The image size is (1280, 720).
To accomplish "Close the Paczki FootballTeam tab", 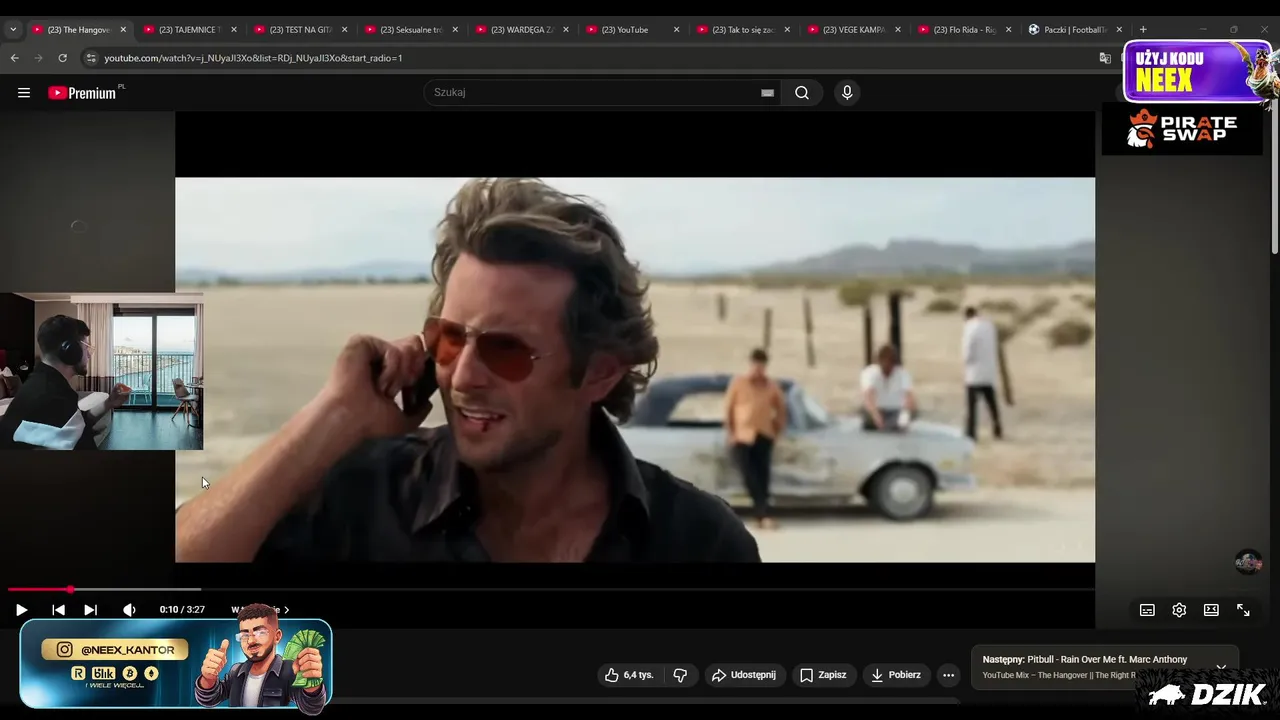I will (1118, 30).
